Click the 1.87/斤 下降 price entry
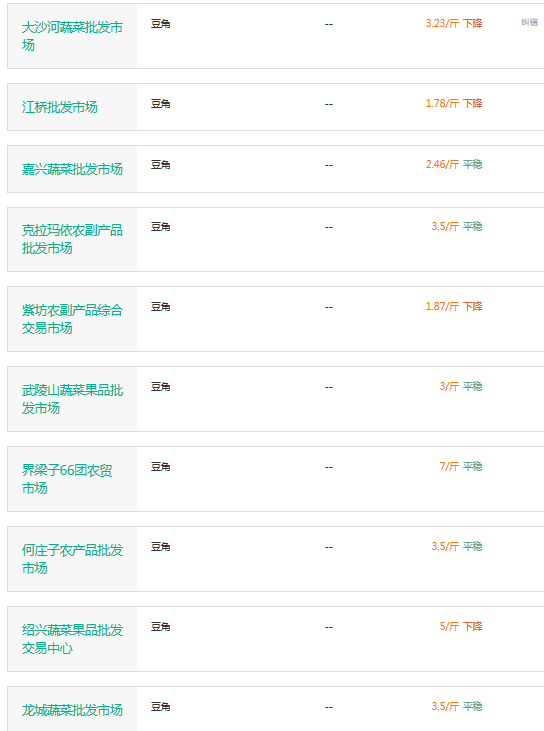 click(x=454, y=306)
